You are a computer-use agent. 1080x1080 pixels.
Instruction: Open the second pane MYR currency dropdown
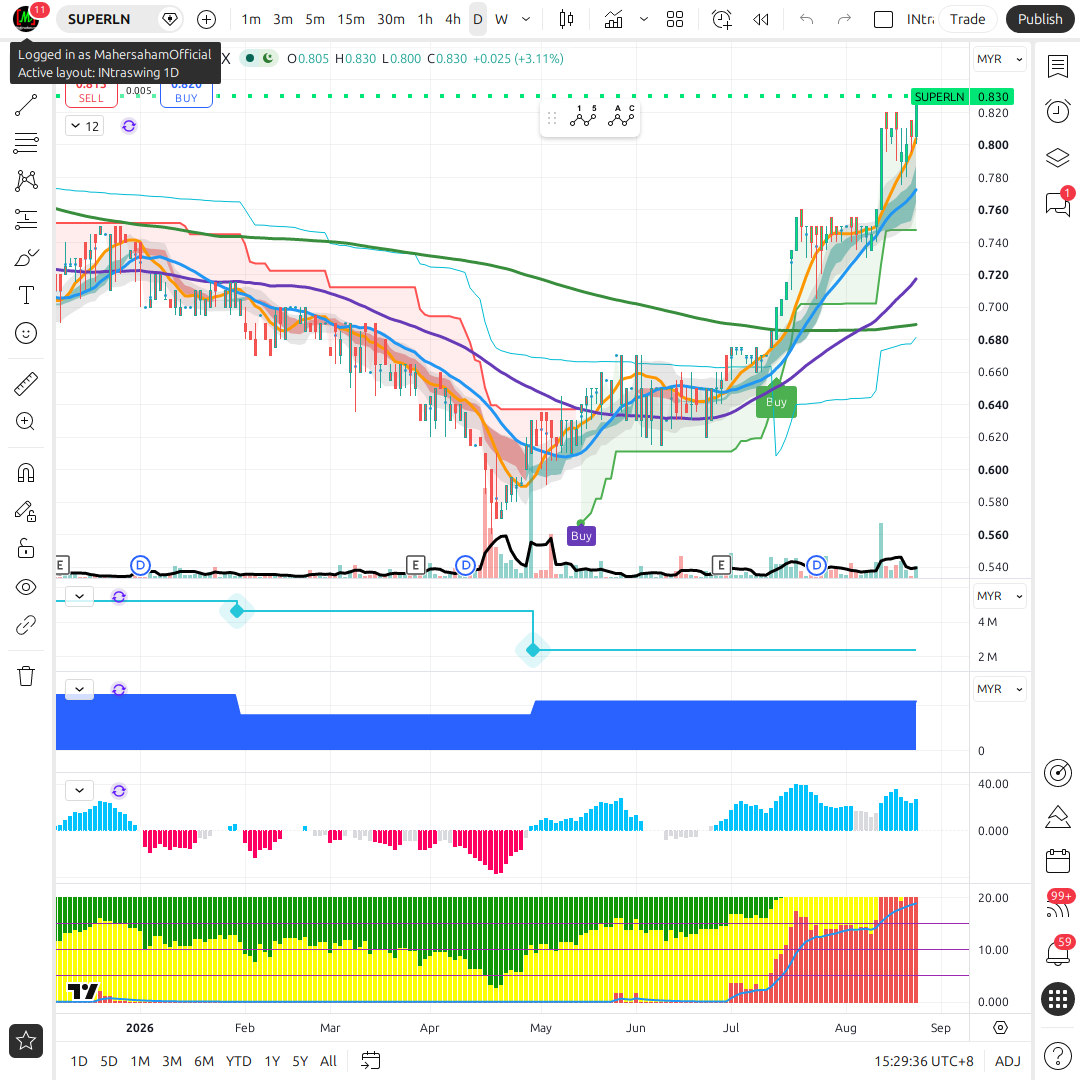tap(999, 596)
